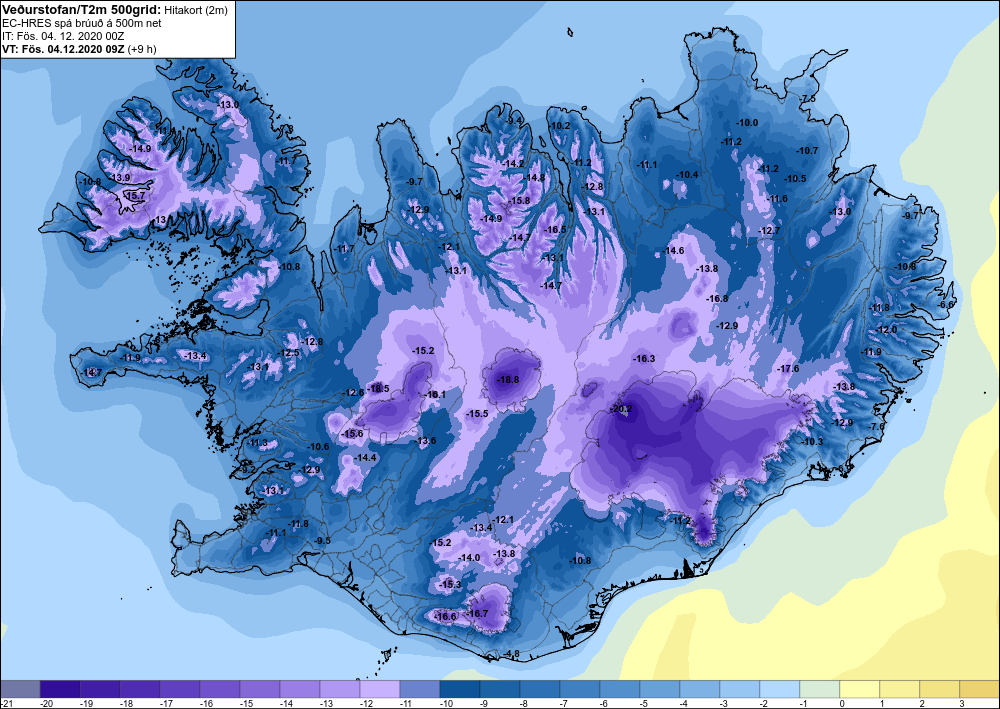Click the -14.8 temperature value on the map
This screenshot has height=709, width=1000.
tap(535, 177)
